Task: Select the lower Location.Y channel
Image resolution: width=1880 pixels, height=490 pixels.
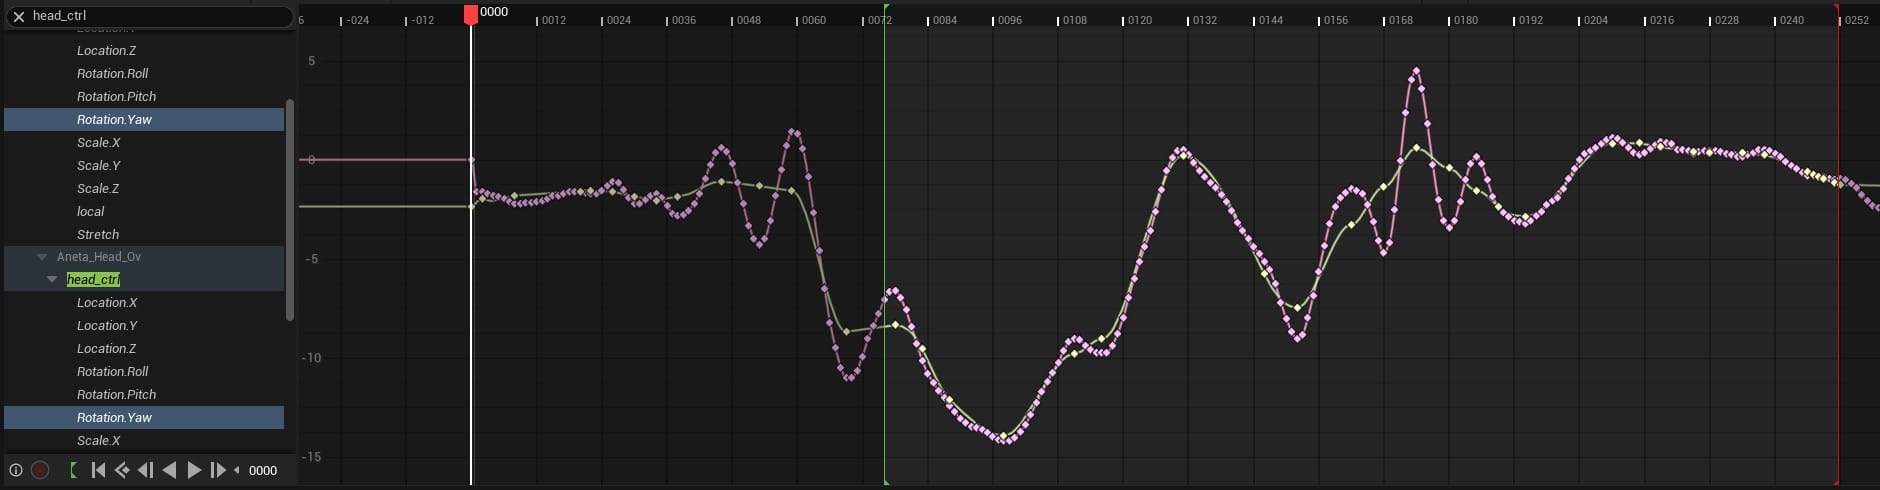Action: click(107, 325)
